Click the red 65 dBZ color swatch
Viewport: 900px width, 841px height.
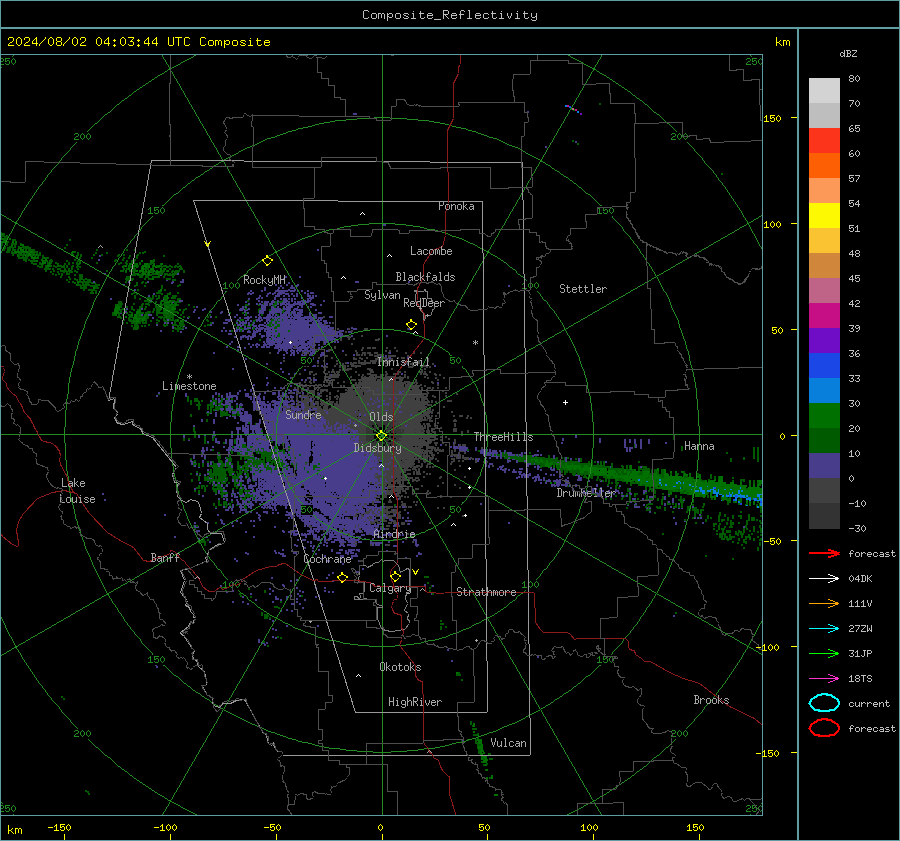[824, 140]
